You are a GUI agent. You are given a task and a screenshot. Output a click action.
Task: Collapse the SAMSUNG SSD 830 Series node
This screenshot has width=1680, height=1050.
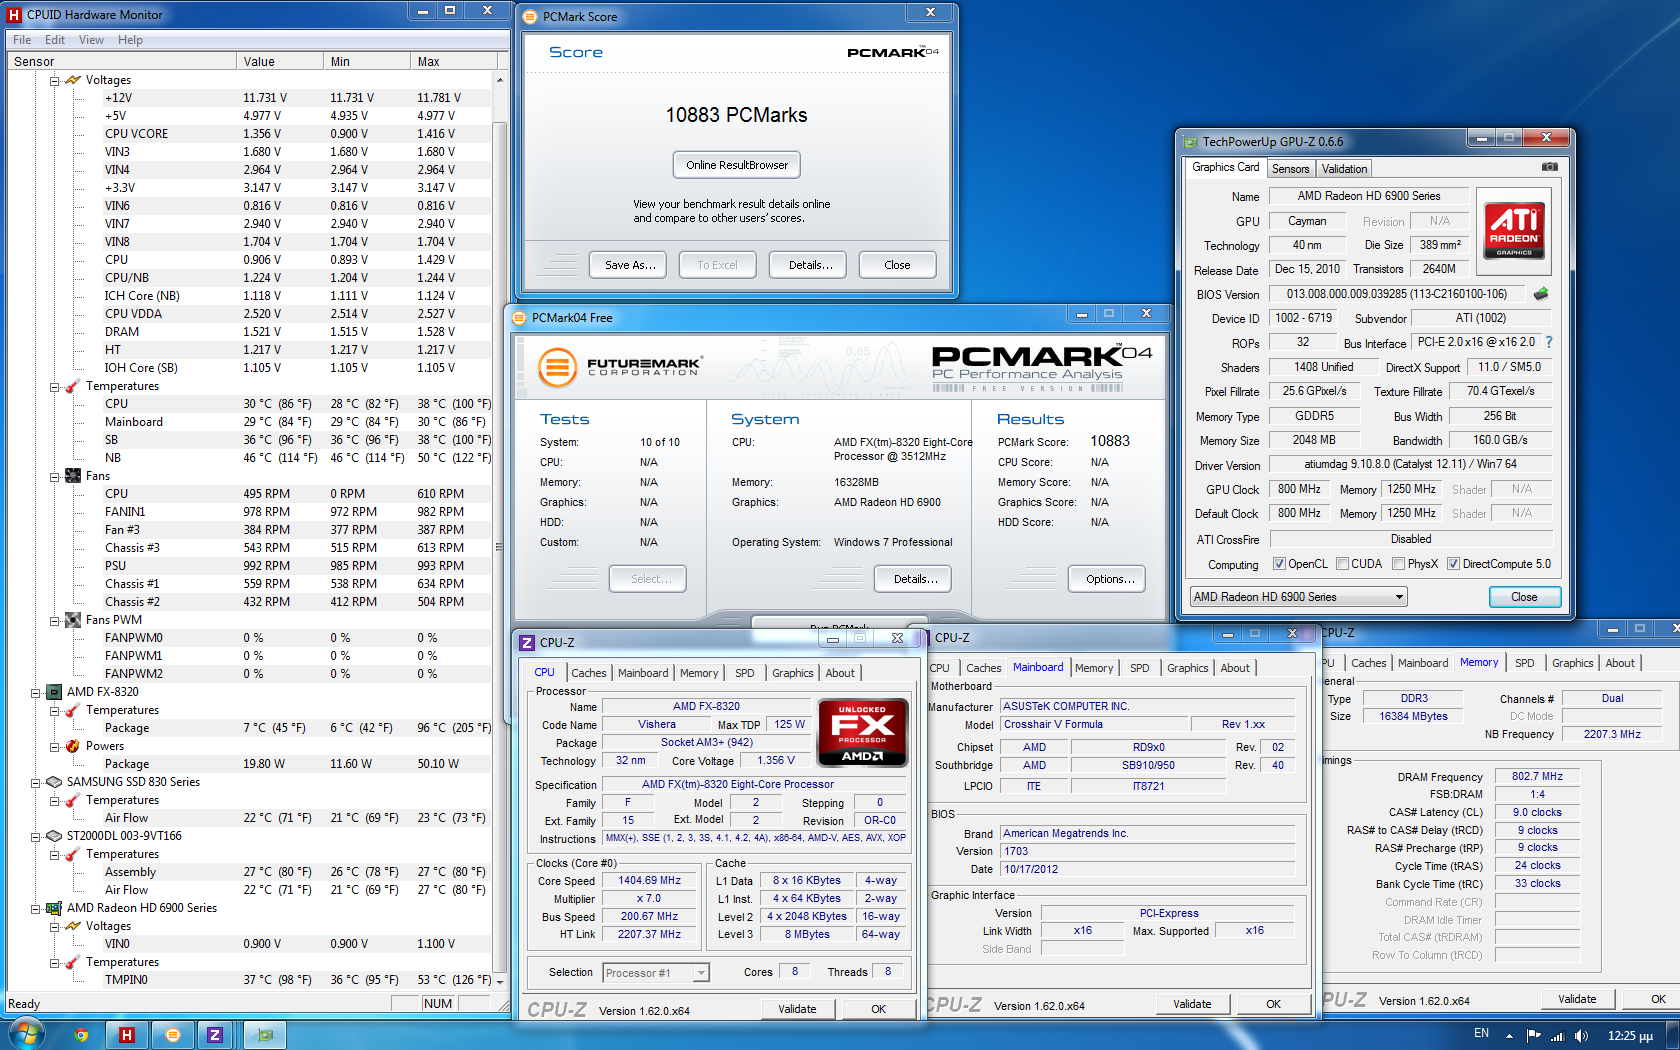coord(35,782)
